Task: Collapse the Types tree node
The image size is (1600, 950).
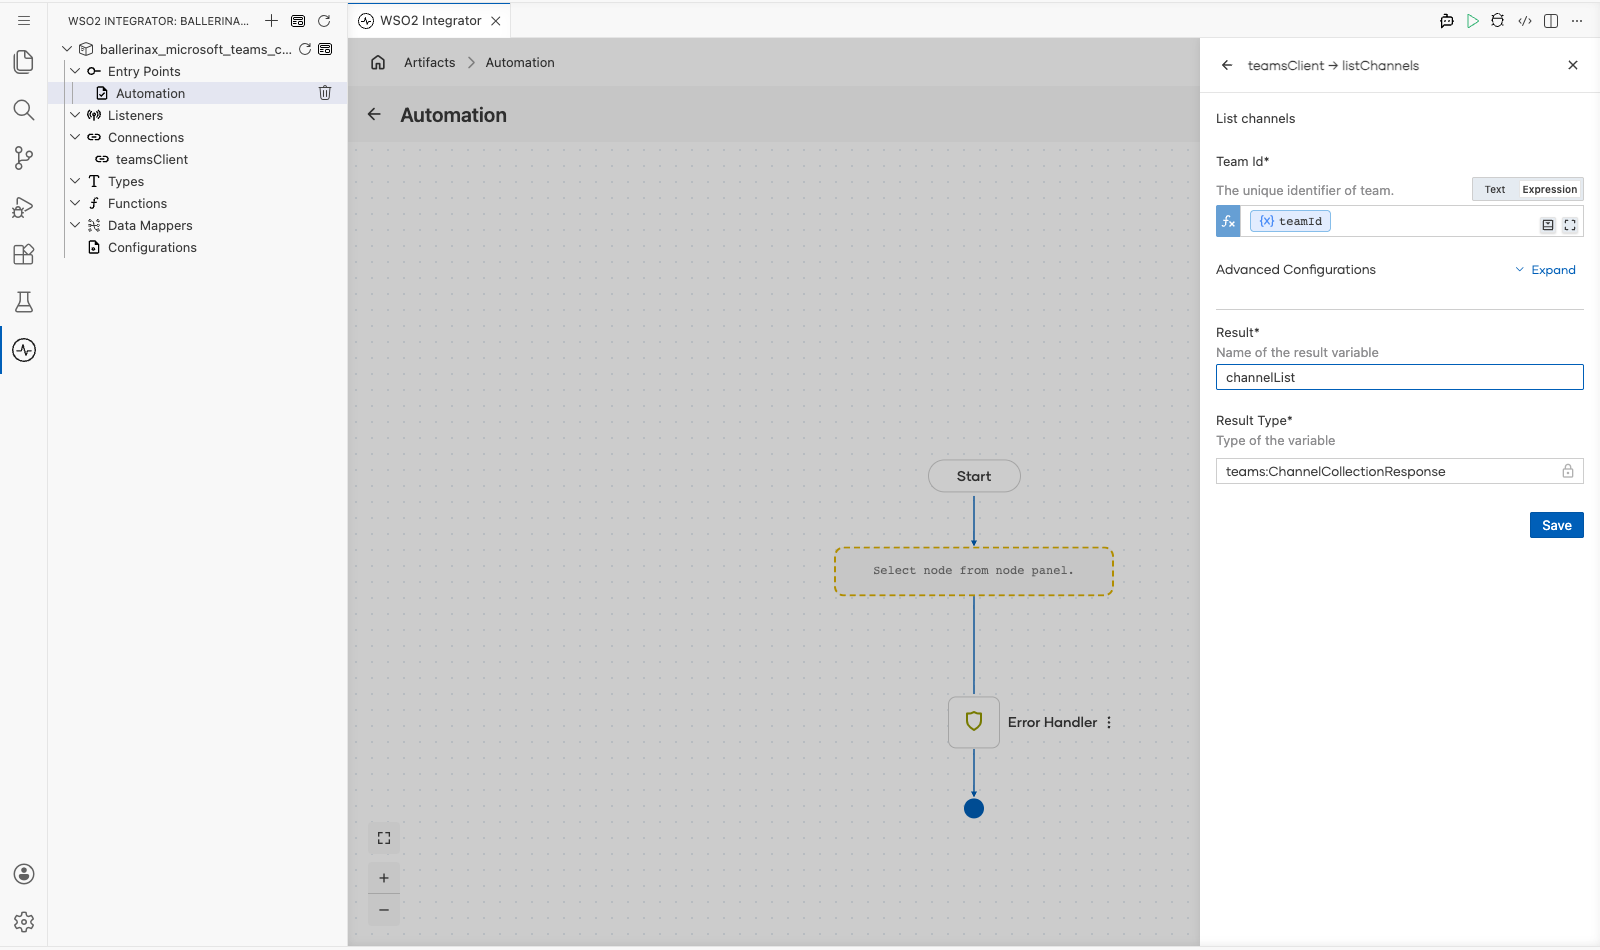Action: click(x=75, y=180)
